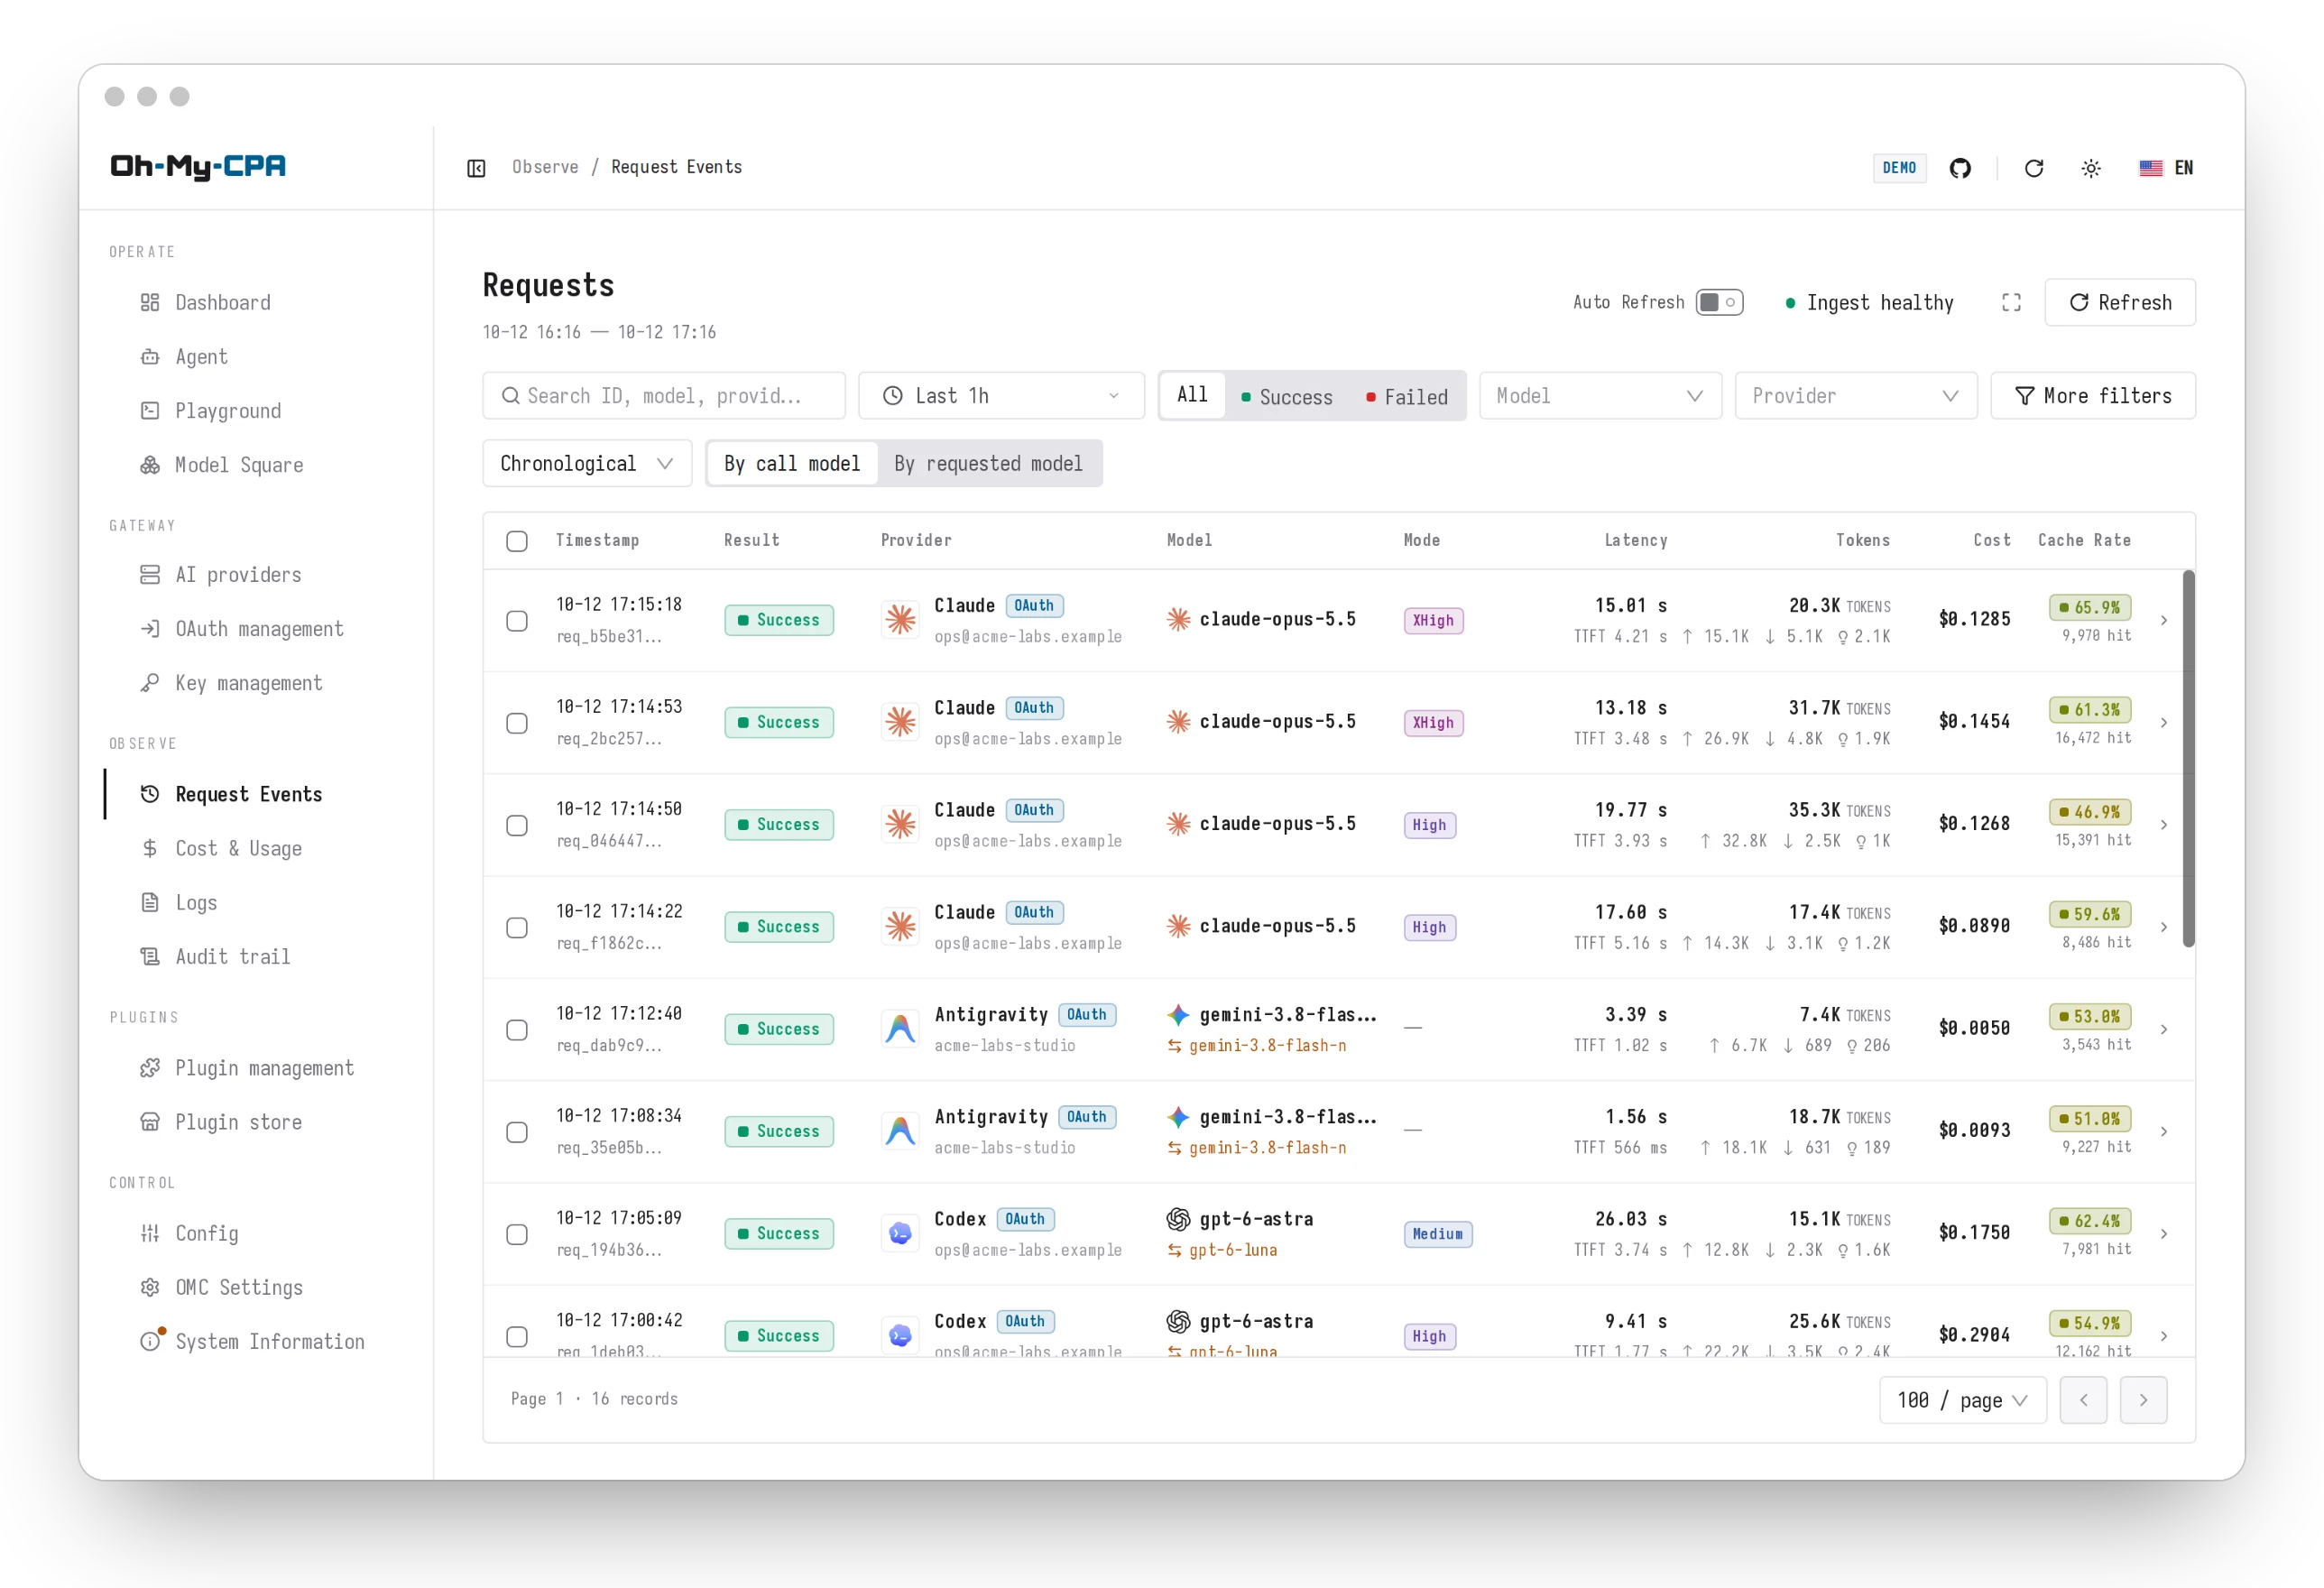The width and height of the screenshot is (2324, 1588).
Task: Change the 100 / page size dropdown
Action: [x=1962, y=1400]
